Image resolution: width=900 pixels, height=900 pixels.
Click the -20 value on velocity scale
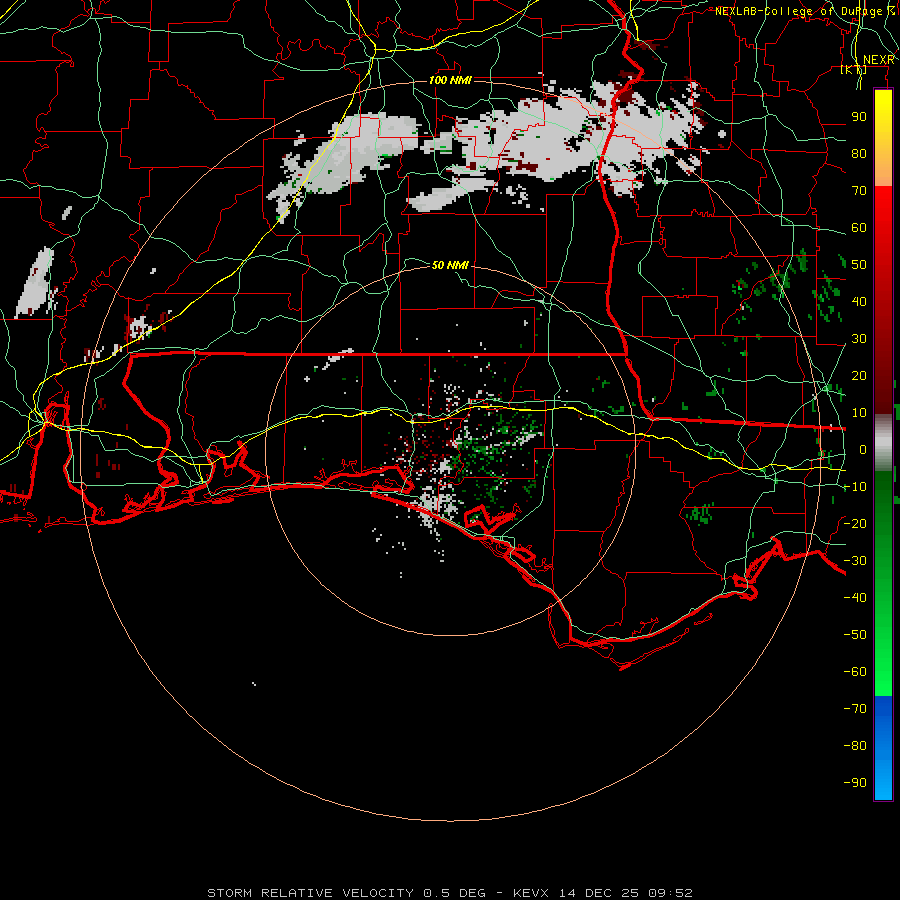pos(855,524)
